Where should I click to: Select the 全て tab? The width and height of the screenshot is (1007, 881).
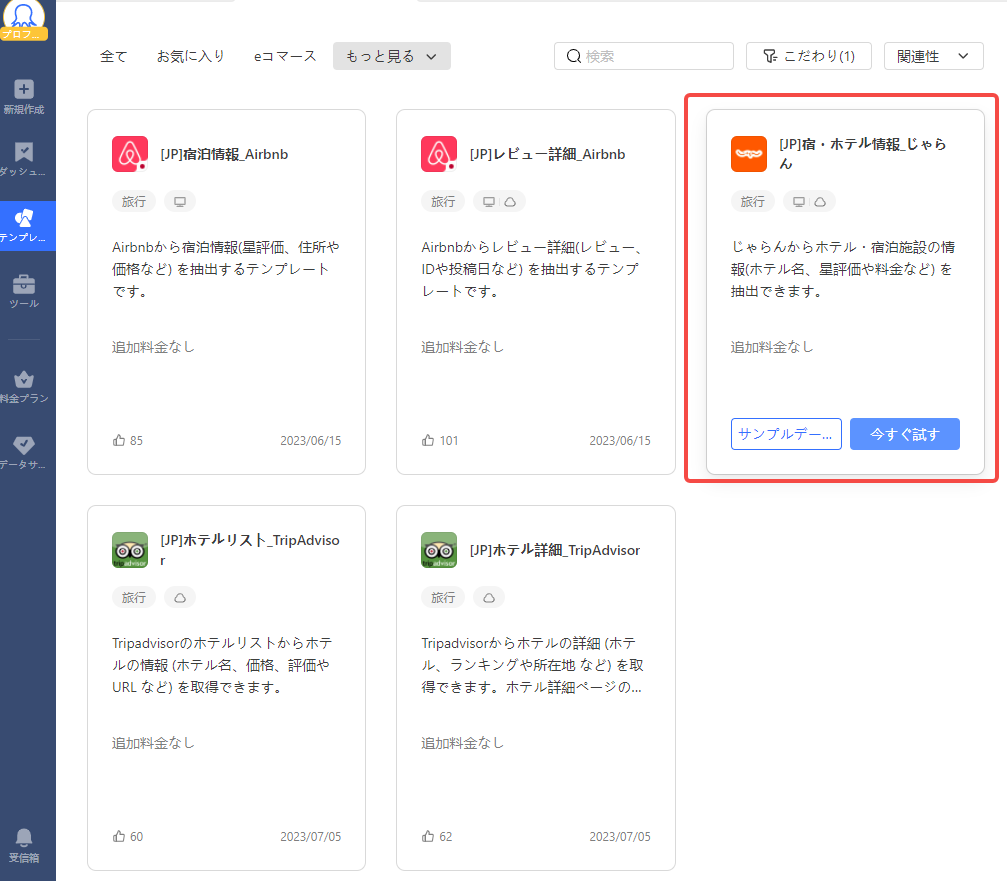tap(114, 57)
